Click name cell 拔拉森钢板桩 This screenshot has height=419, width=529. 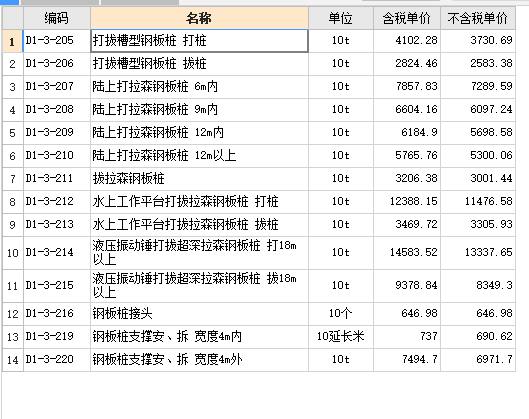coord(199,179)
